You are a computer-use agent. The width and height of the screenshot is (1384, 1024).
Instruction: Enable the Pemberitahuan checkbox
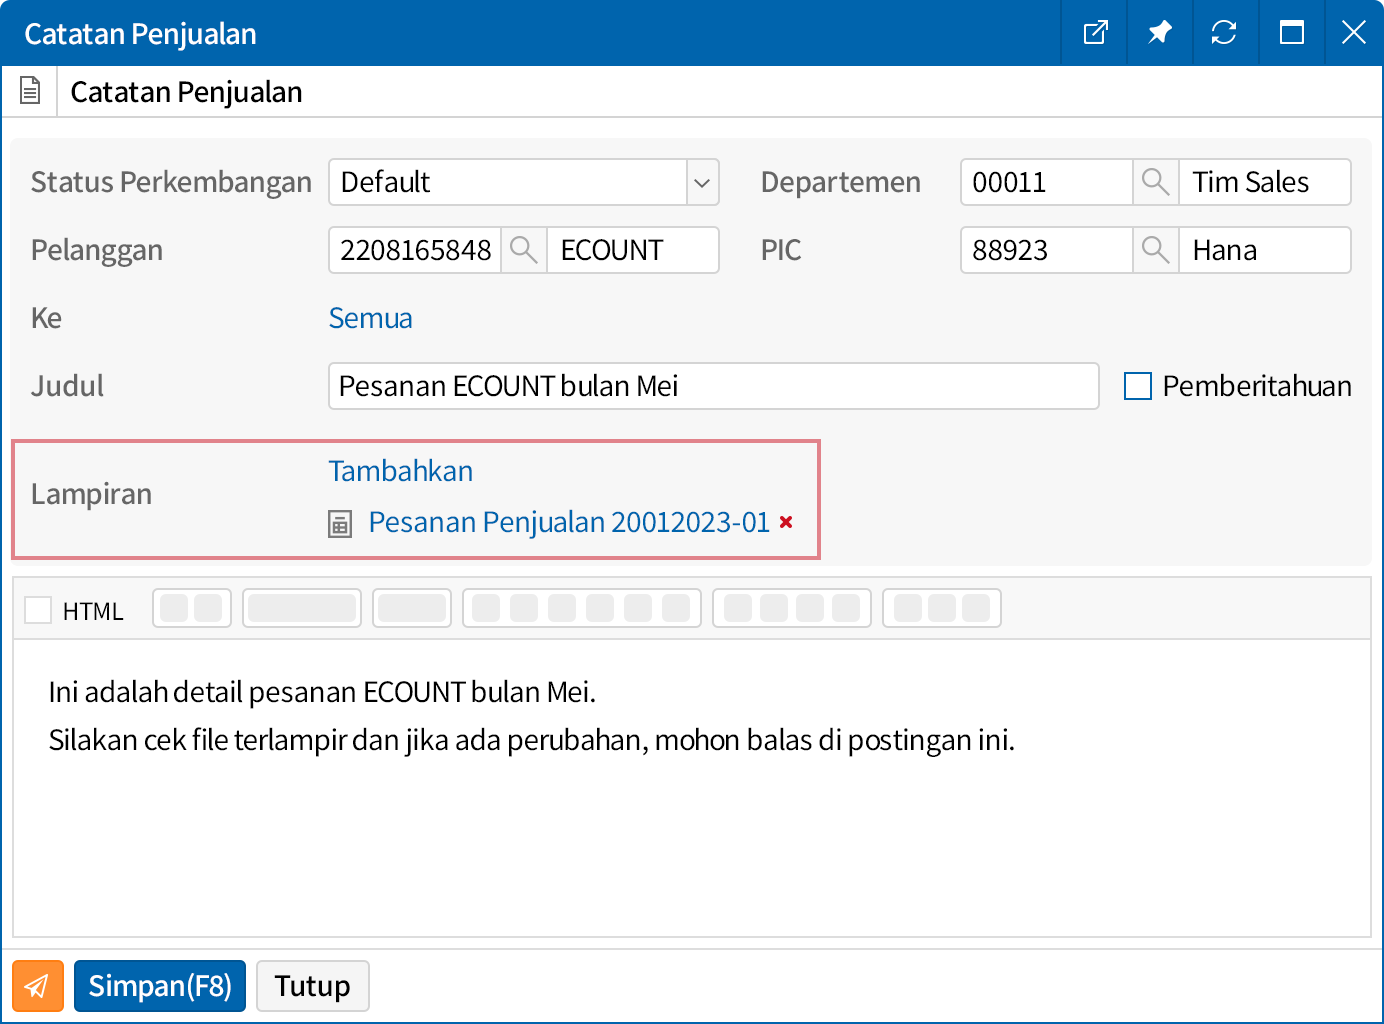tap(1138, 386)
